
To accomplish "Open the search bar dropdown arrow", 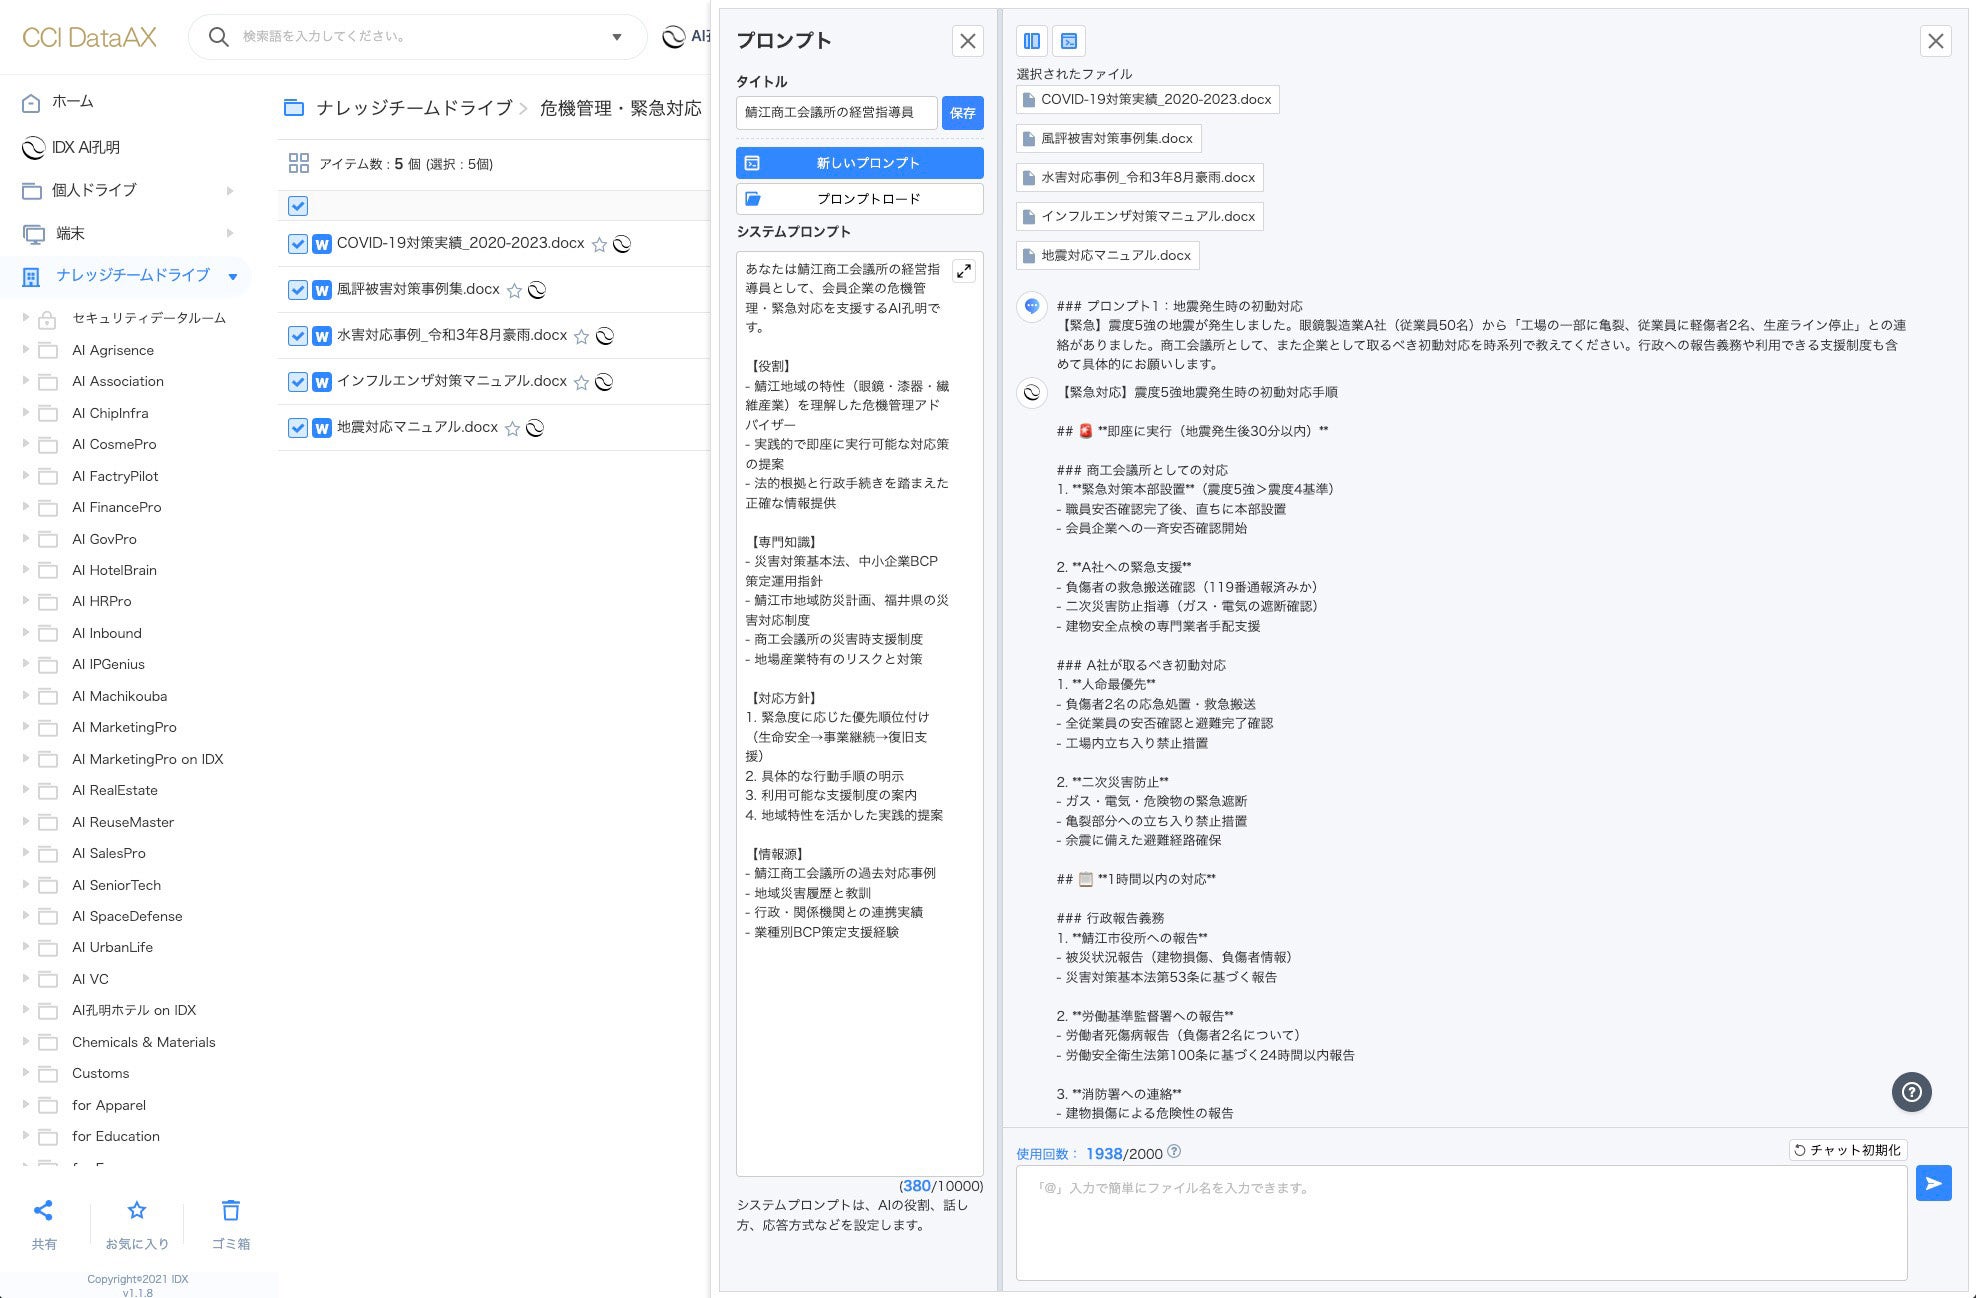I will [x=617, y=37].
